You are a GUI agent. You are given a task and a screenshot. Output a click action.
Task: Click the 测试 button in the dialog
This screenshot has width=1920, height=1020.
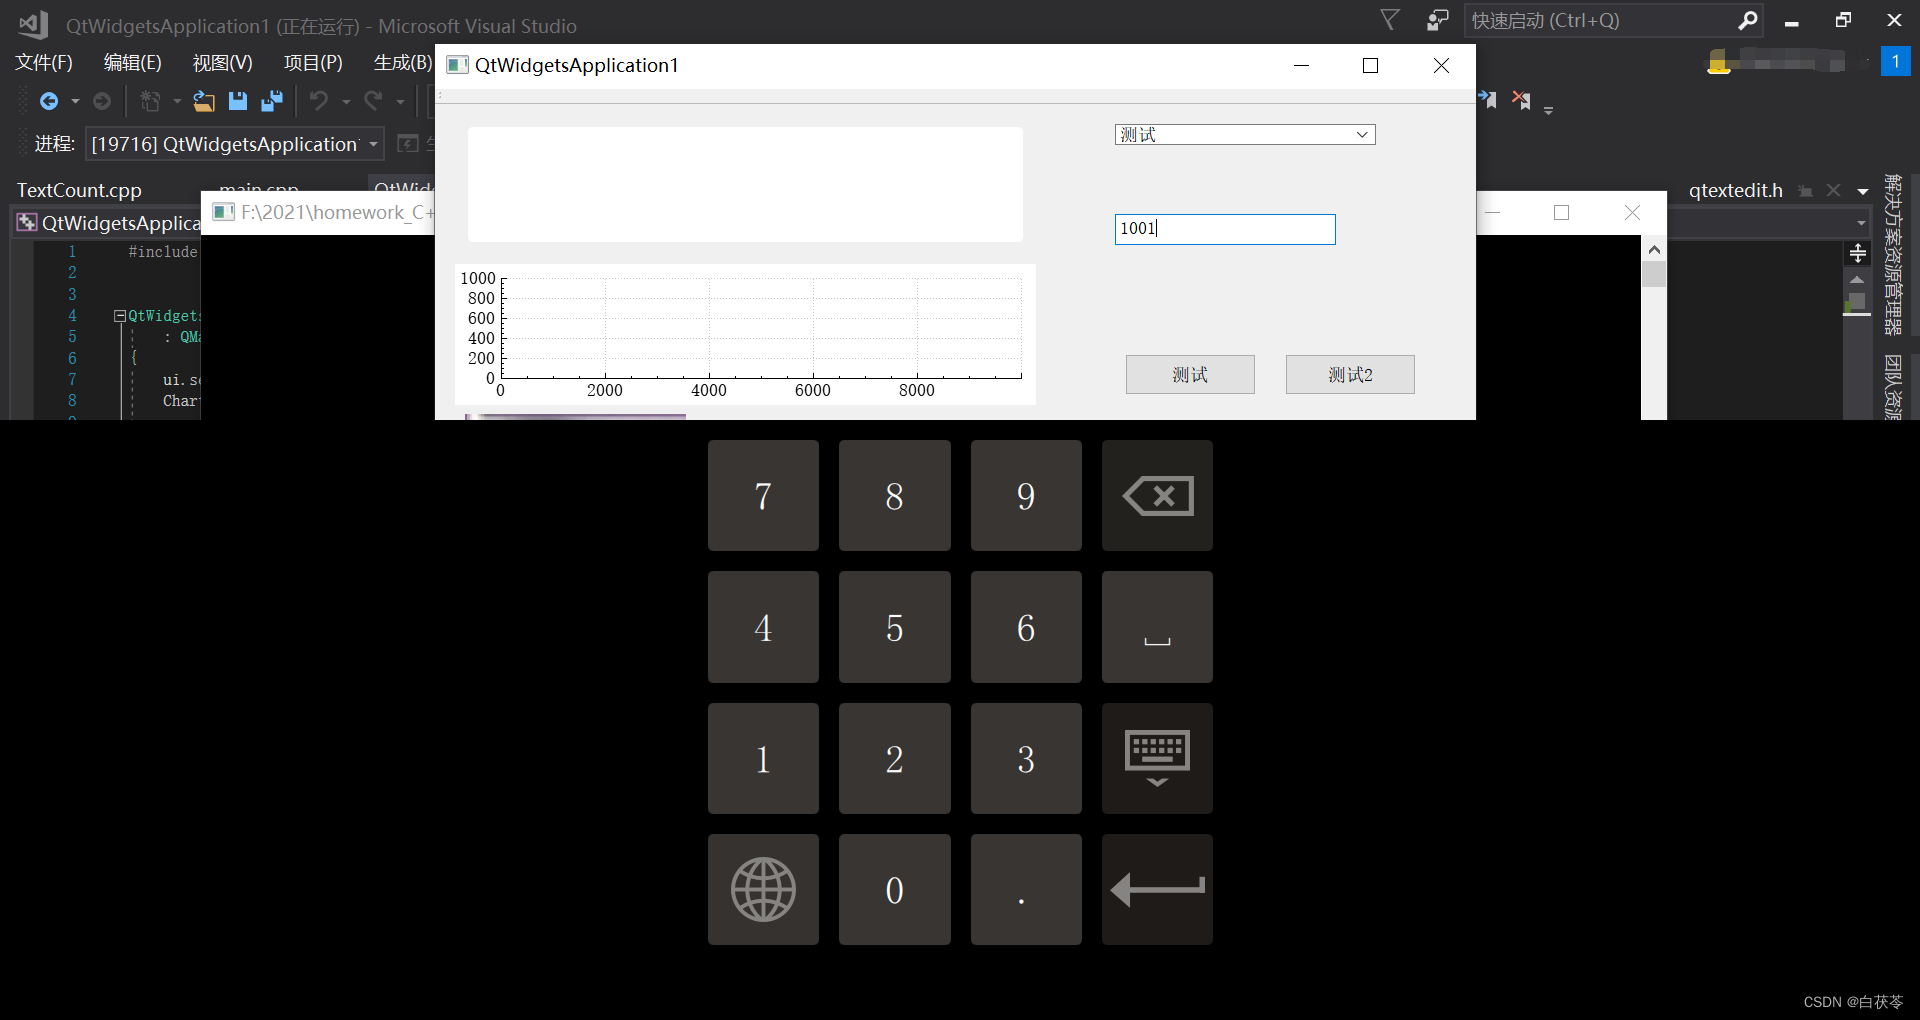coord(1189,374)
